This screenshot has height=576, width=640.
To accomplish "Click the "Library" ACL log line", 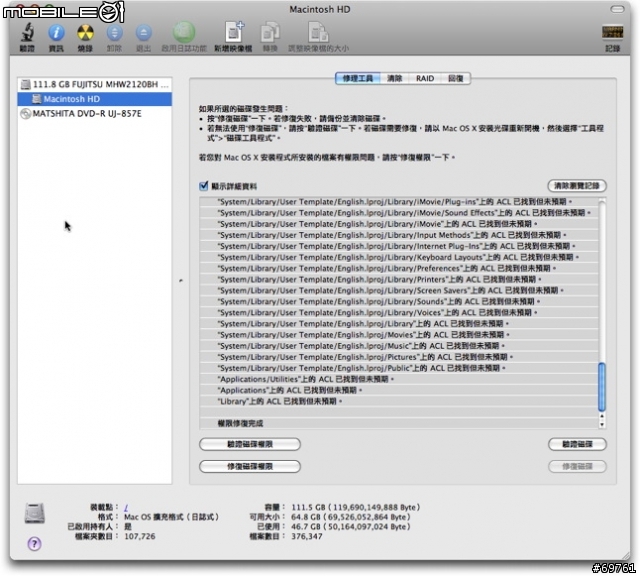I will [x=399, y=401].
